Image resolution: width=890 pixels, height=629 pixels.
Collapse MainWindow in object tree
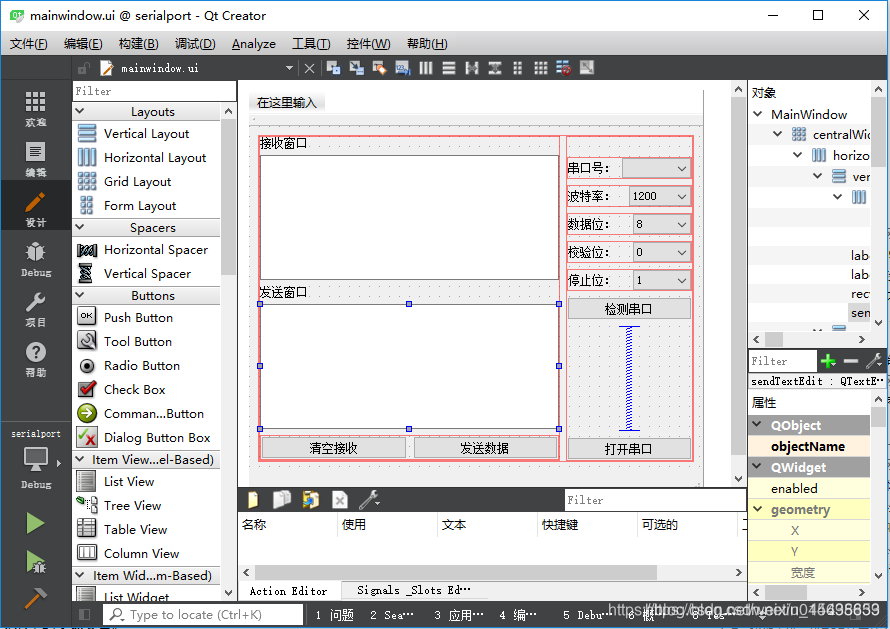tap(758, 114)
